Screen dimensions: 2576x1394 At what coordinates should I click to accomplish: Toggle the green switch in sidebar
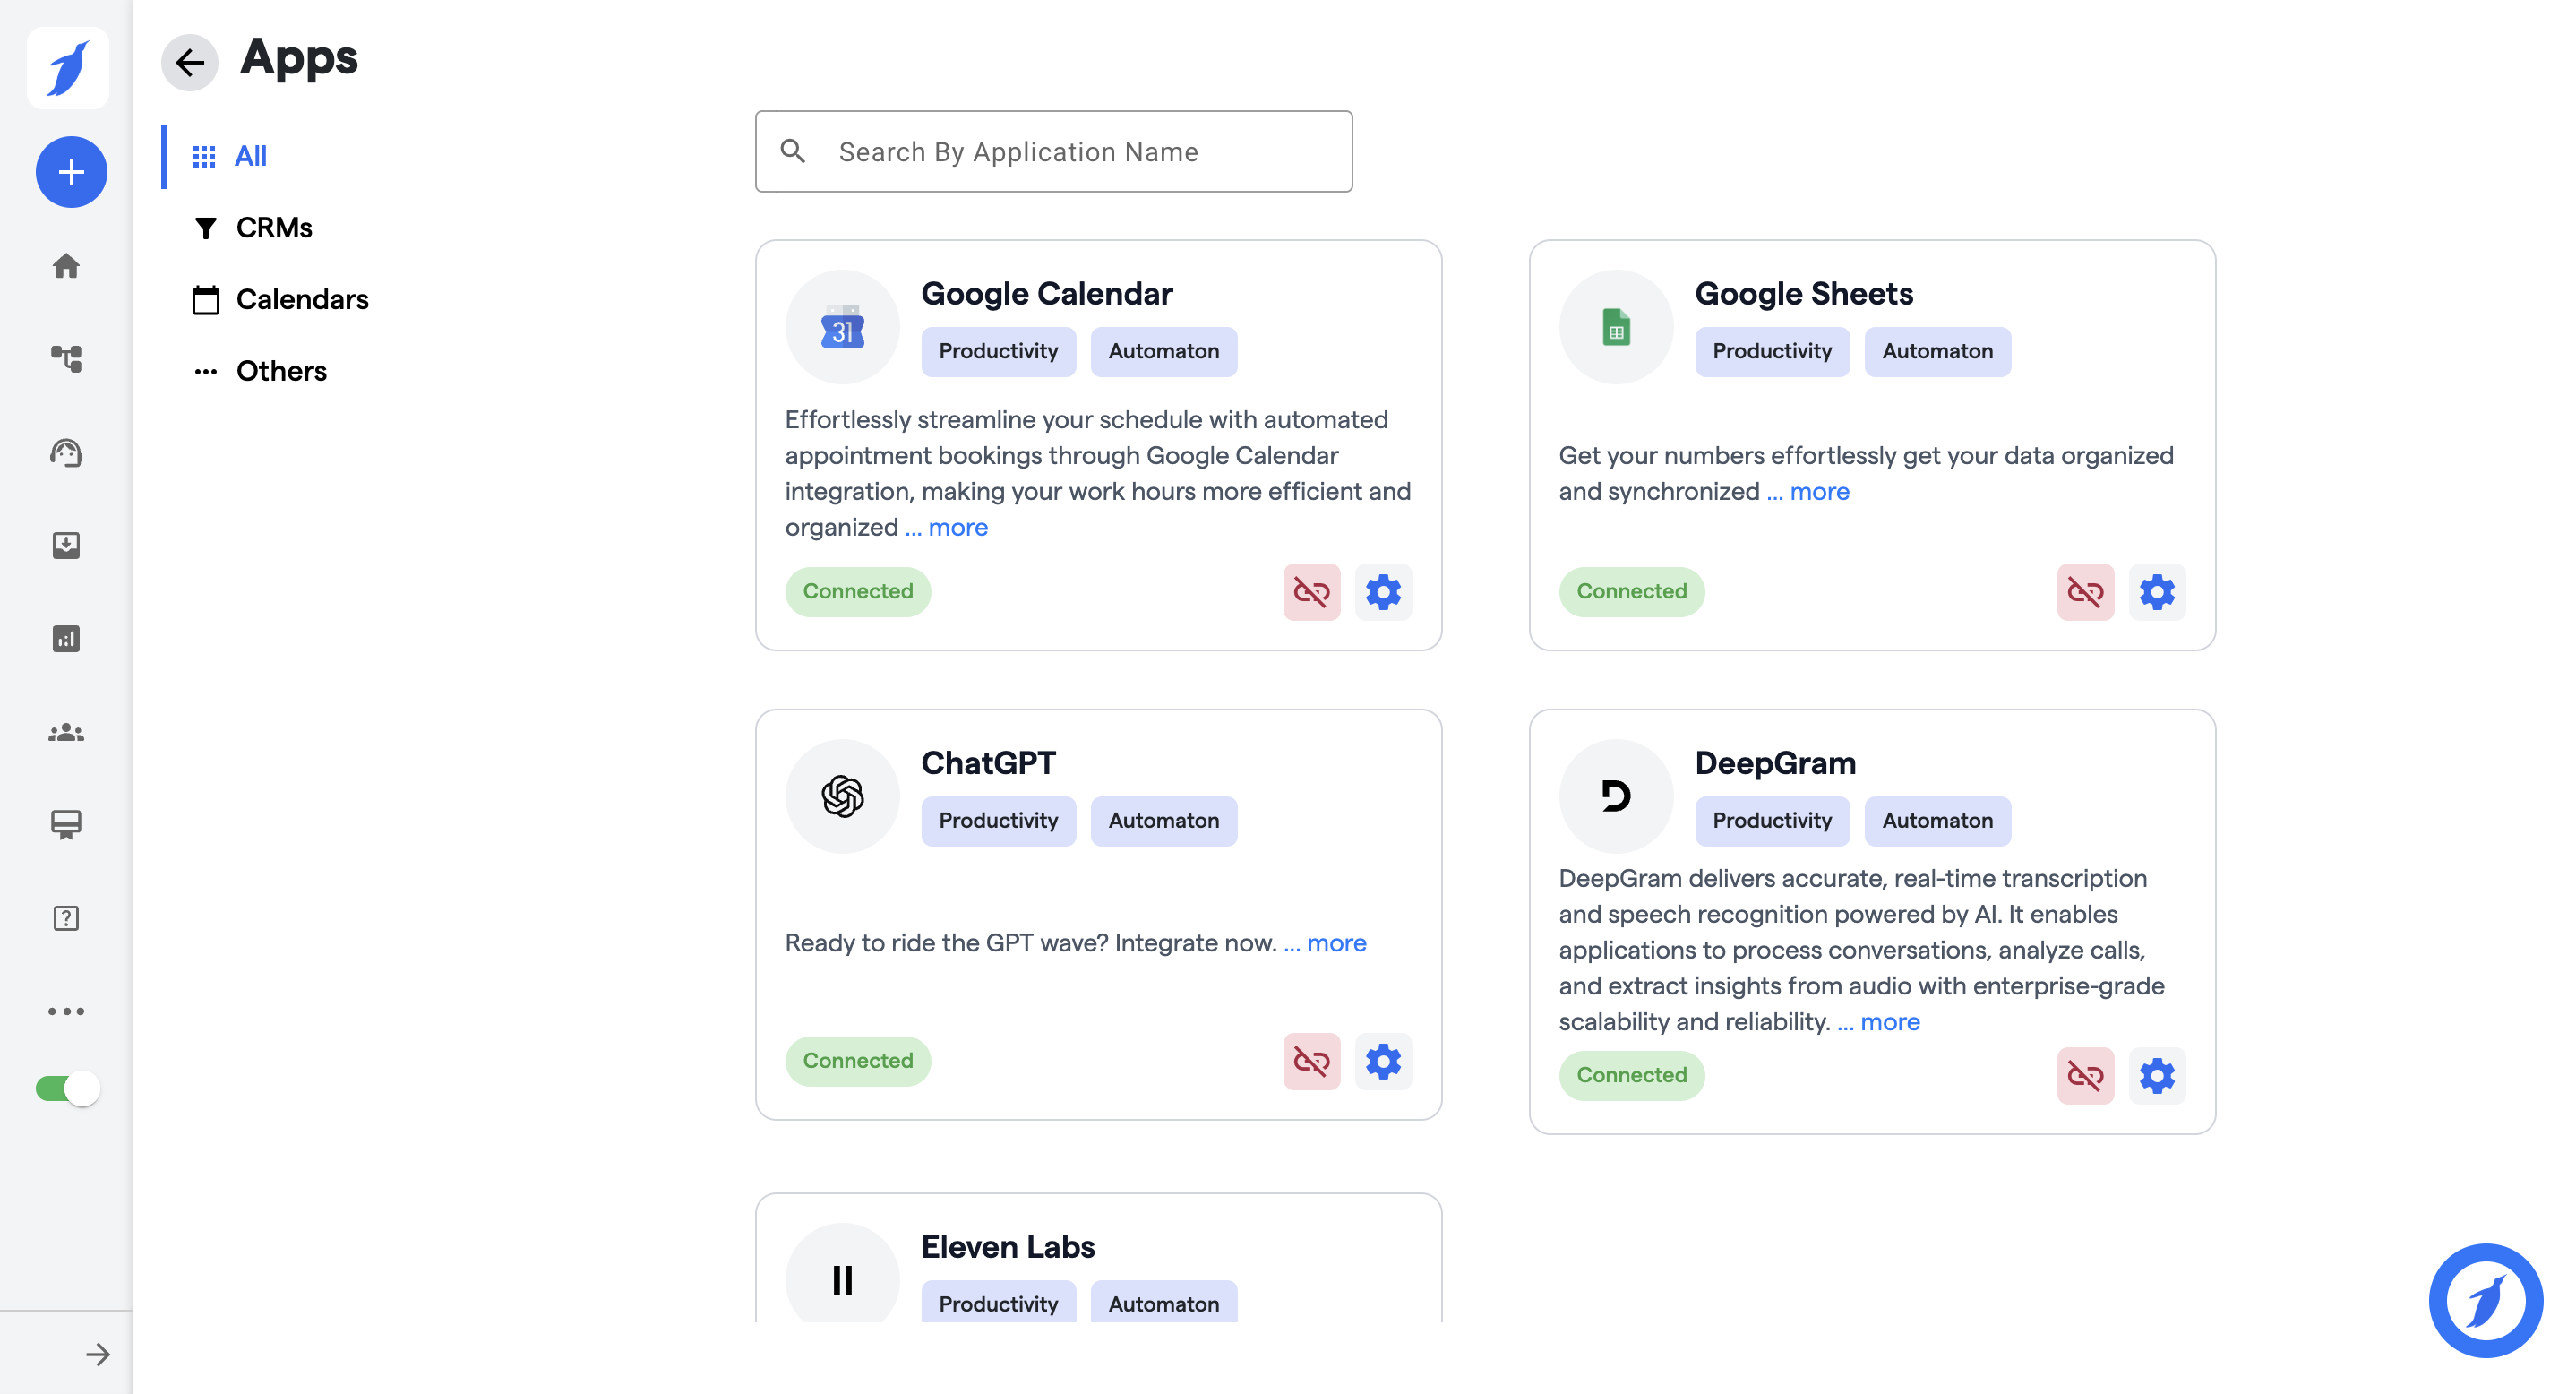click(x=68, y=1088)
